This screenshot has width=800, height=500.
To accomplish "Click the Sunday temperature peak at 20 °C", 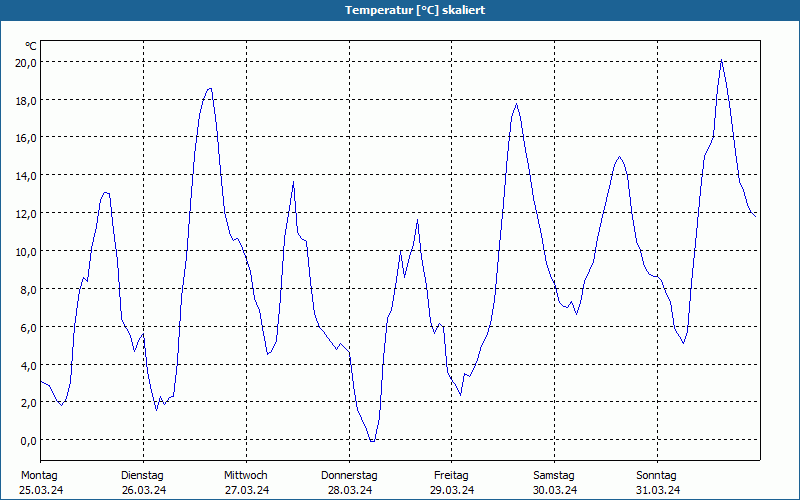I will pyautogui.click(x=721, y=60).
